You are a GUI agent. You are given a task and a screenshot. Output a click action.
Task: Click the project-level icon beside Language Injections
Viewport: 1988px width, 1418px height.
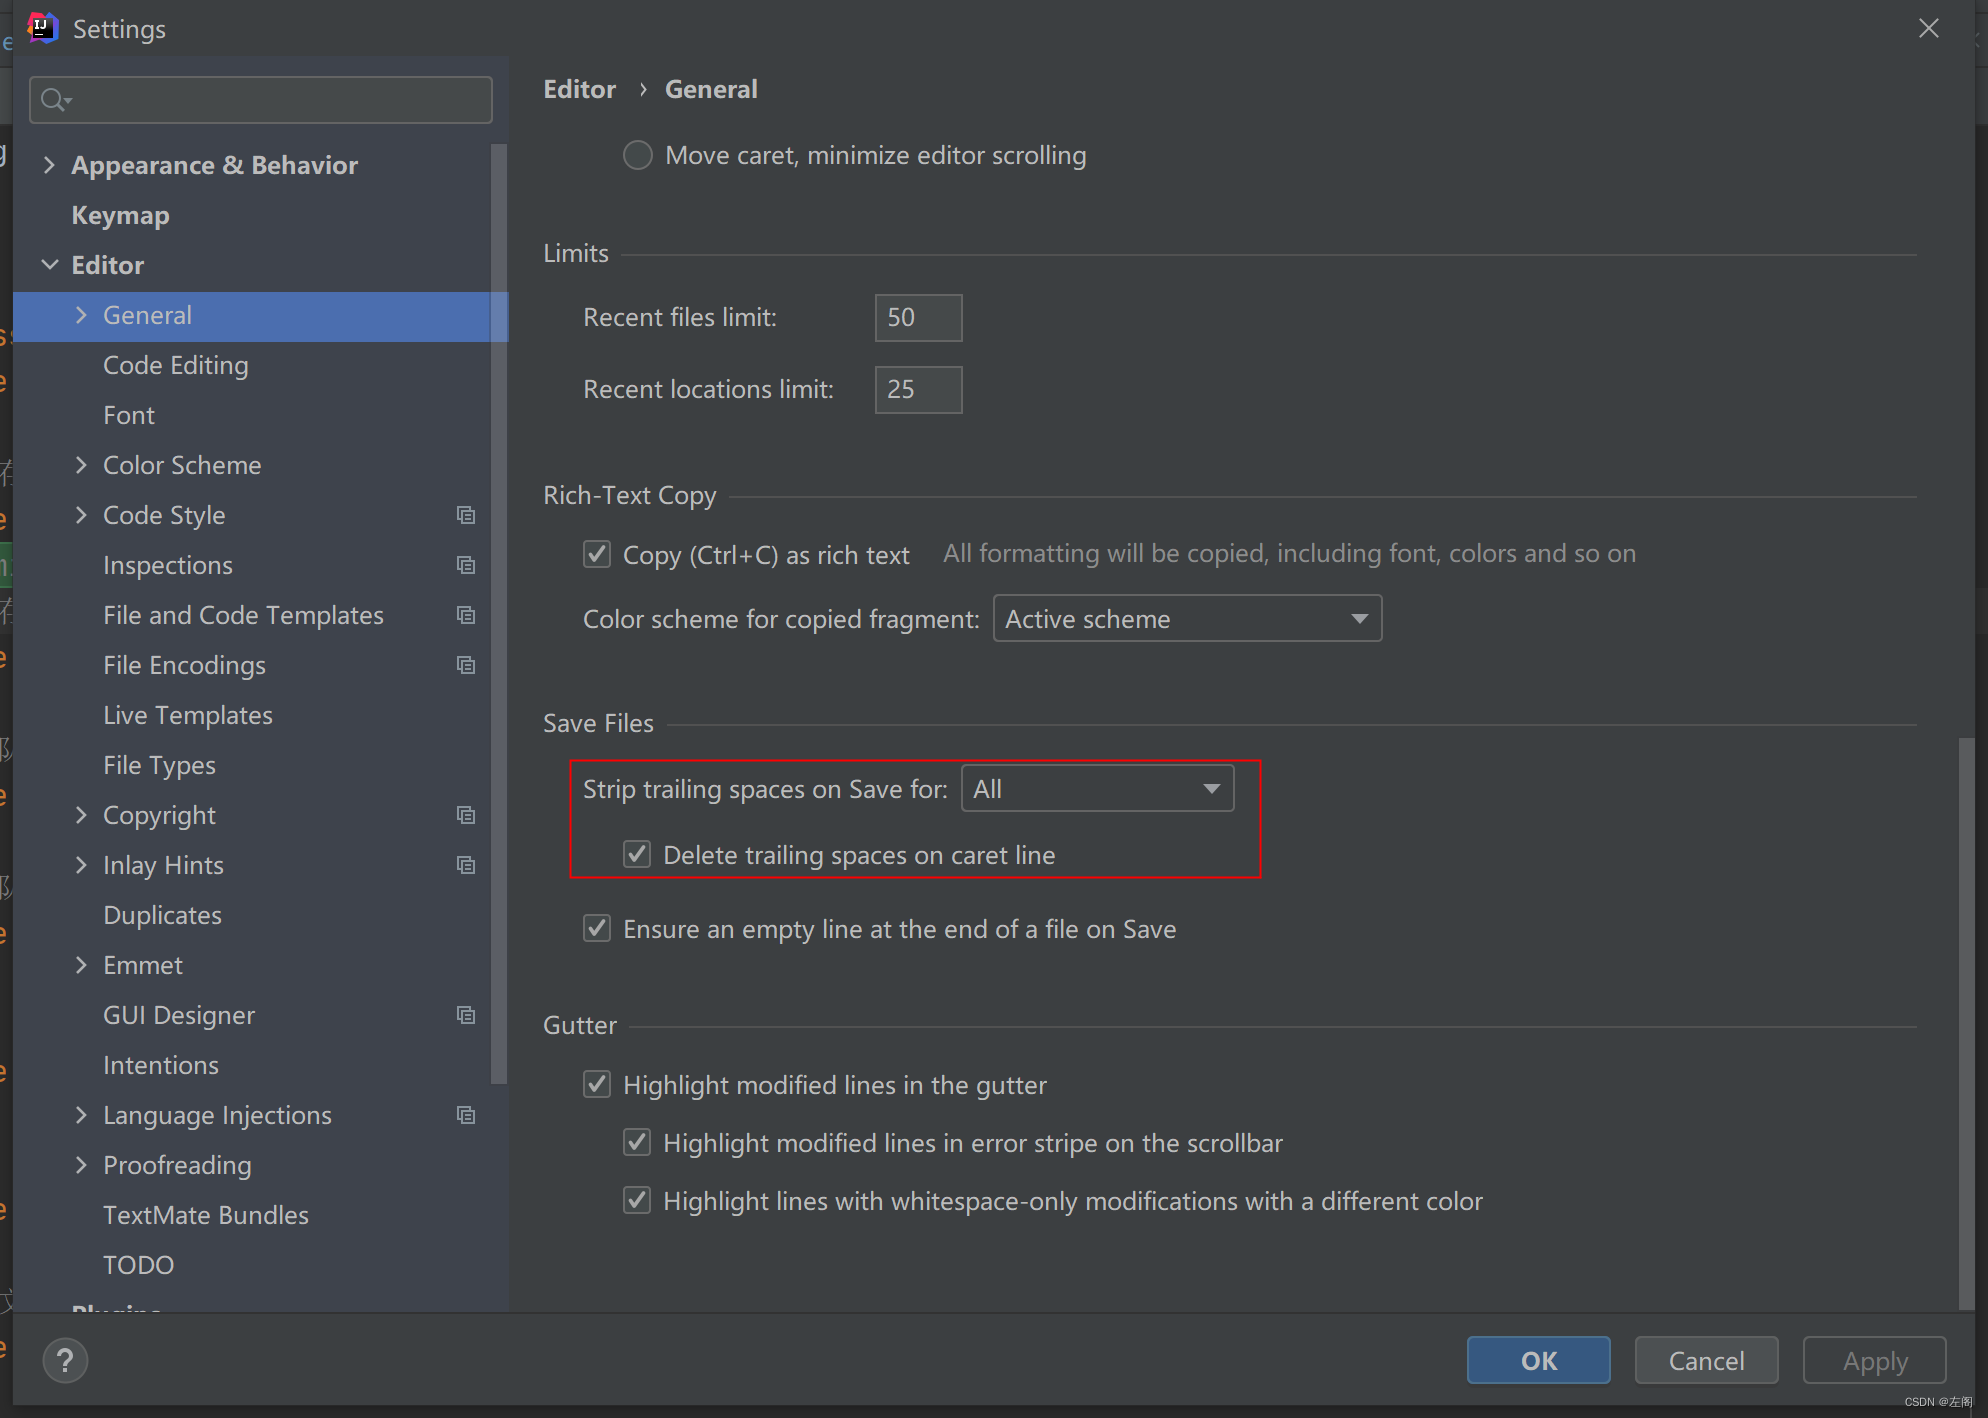click(x=465, y=1115)
